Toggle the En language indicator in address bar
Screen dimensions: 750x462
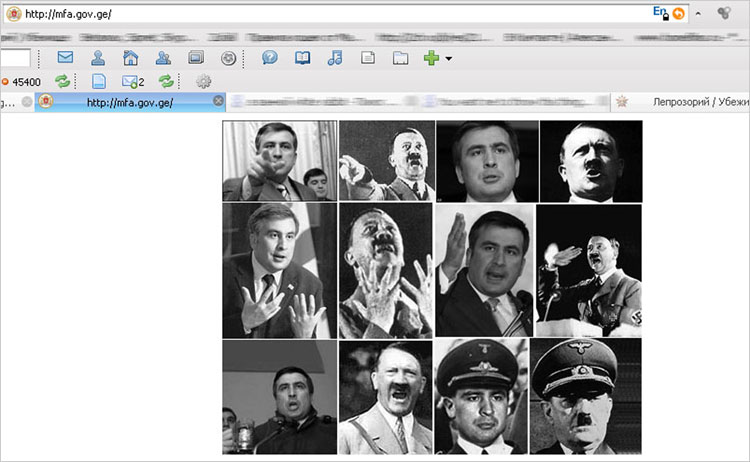[x=659, y=12]
